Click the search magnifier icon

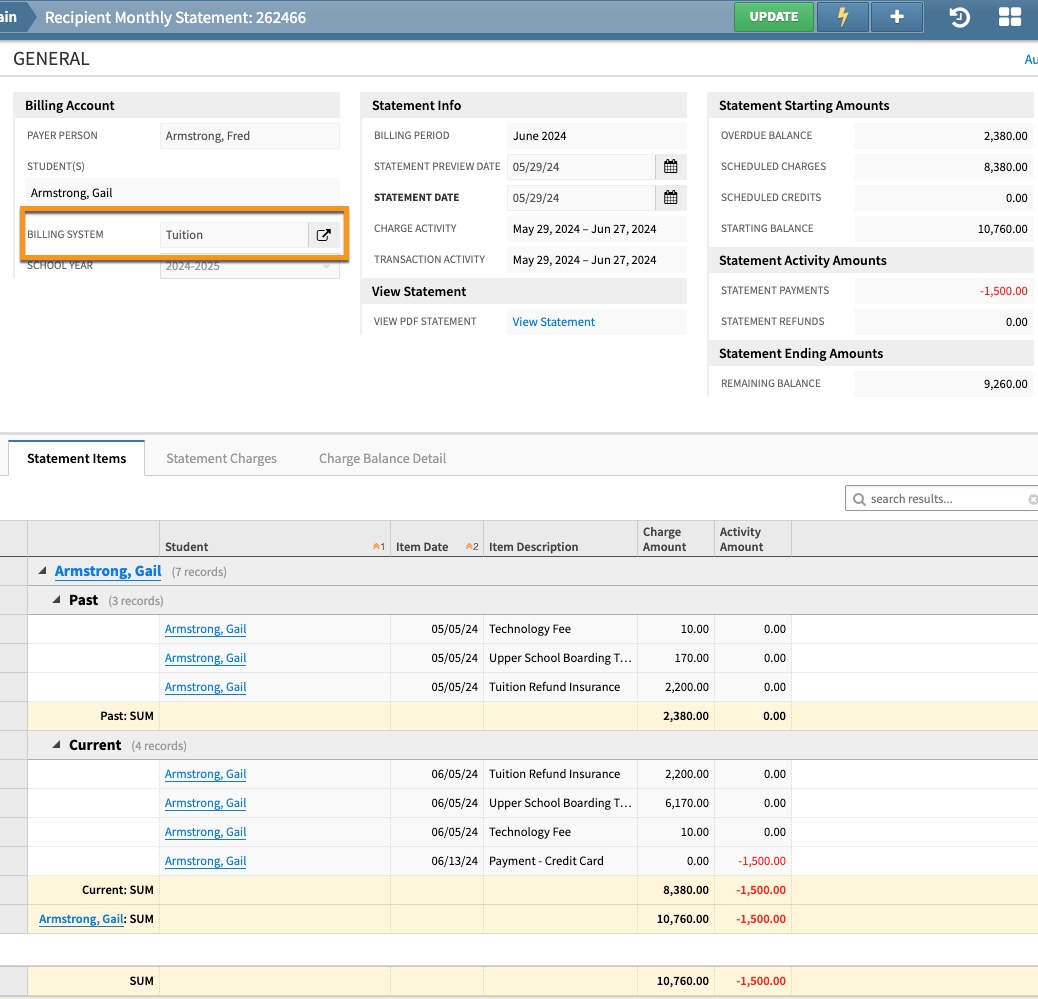click(x=859, y=499)
